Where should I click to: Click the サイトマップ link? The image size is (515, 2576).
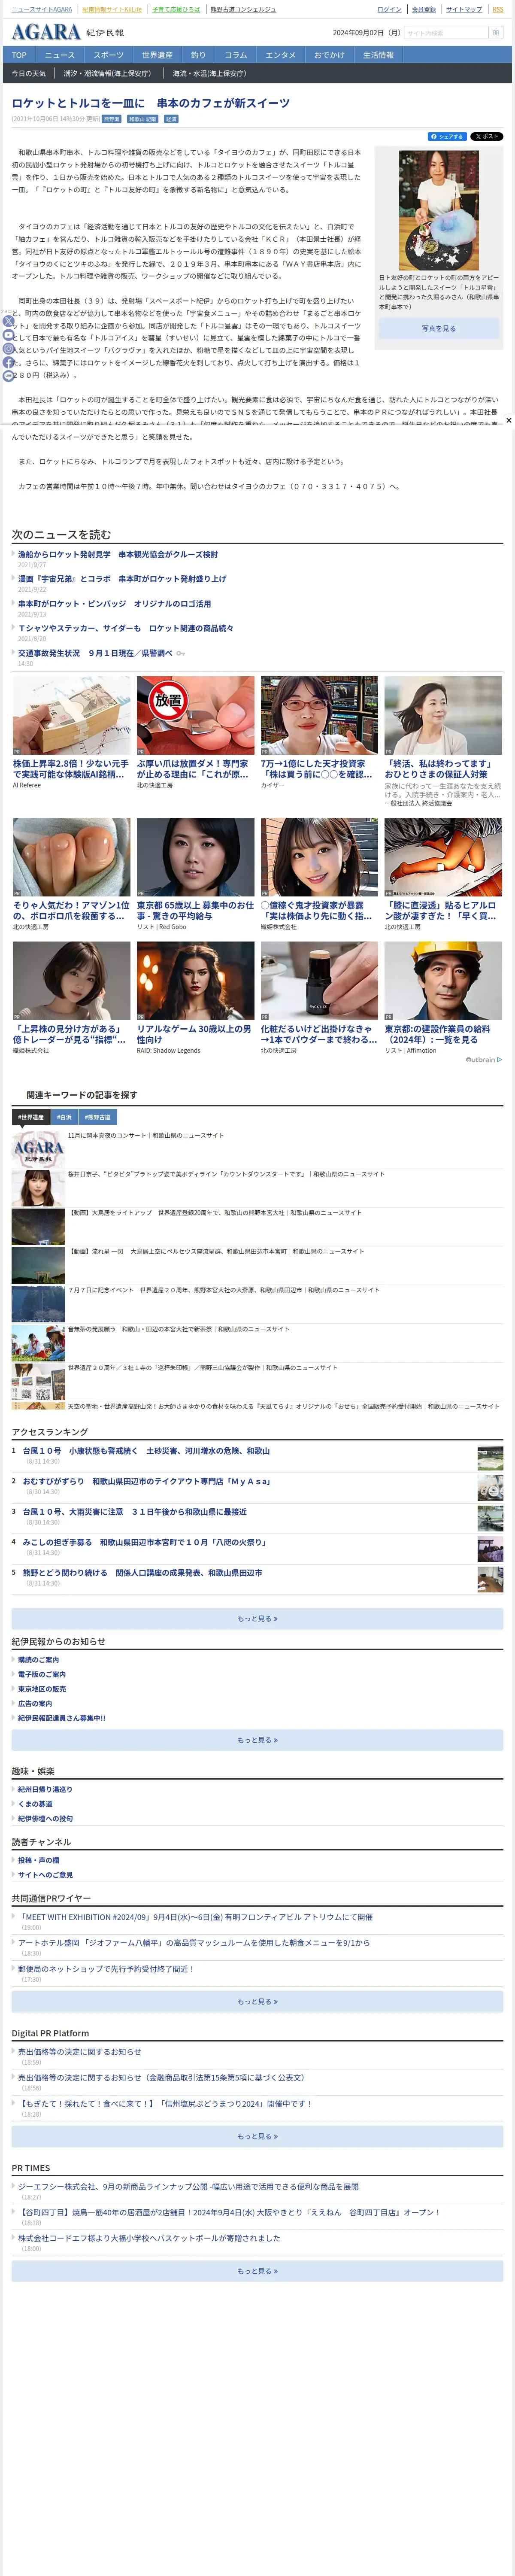464,9
